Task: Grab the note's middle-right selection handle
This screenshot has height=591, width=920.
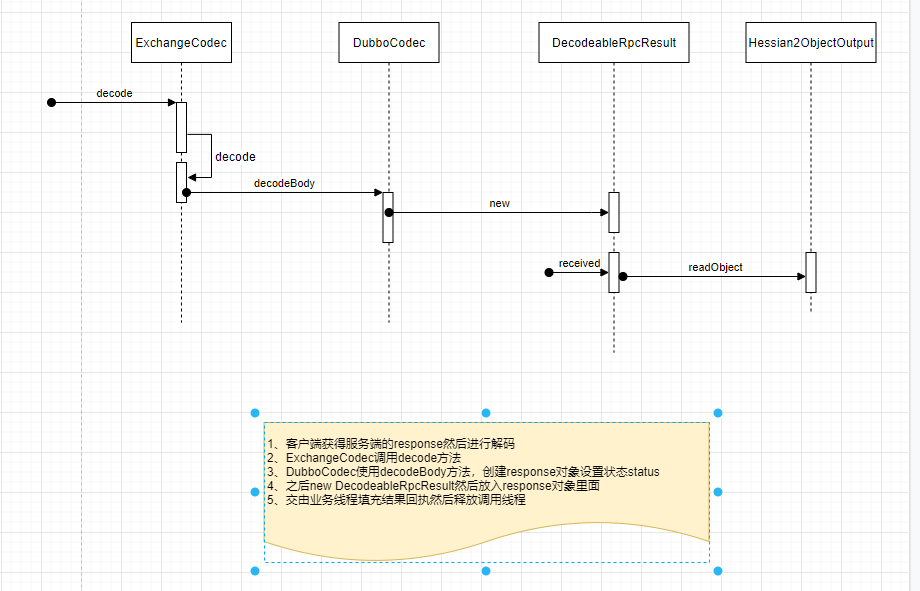Action: 718,492
